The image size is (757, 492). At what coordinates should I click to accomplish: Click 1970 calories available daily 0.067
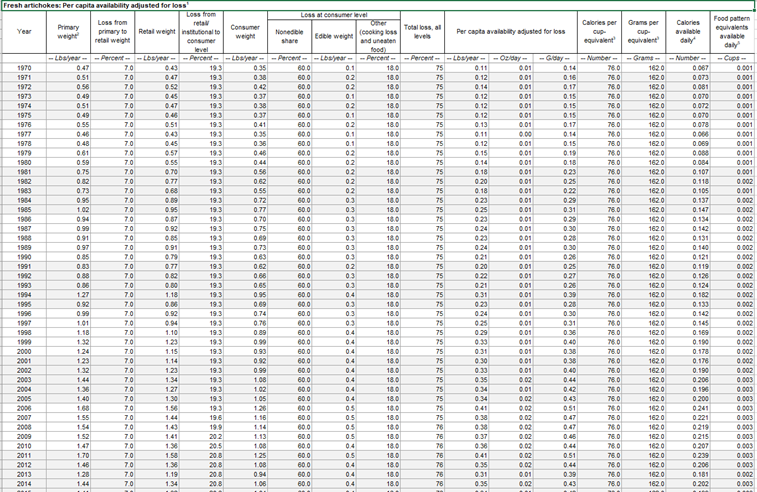[688, 68]
